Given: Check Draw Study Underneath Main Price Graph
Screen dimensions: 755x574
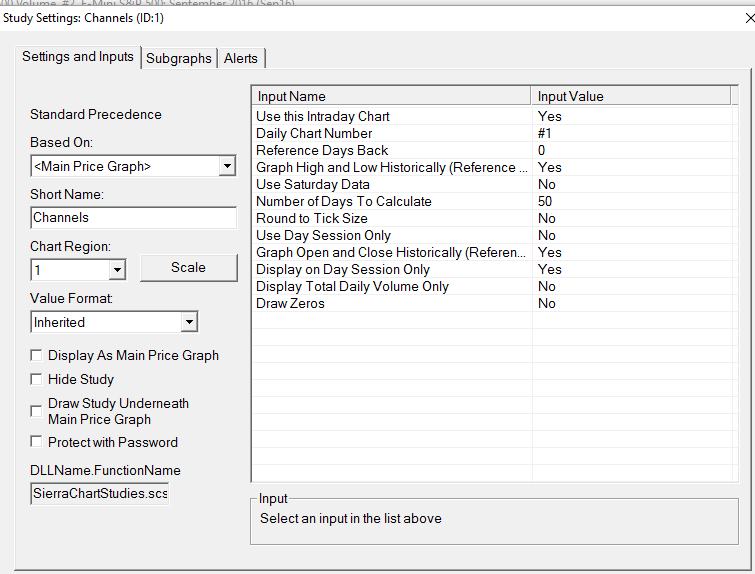Looking at the screenshot, I should tap(37, 411).
